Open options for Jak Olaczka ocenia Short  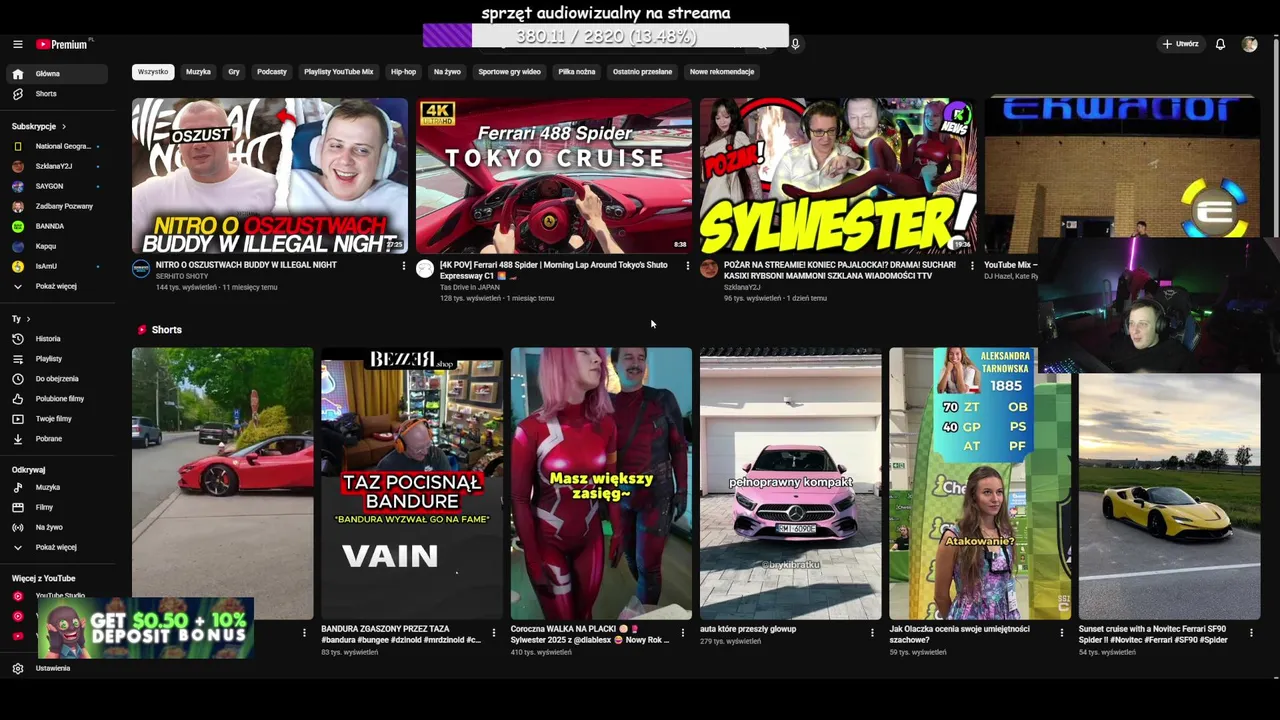tap(1062, 633)
